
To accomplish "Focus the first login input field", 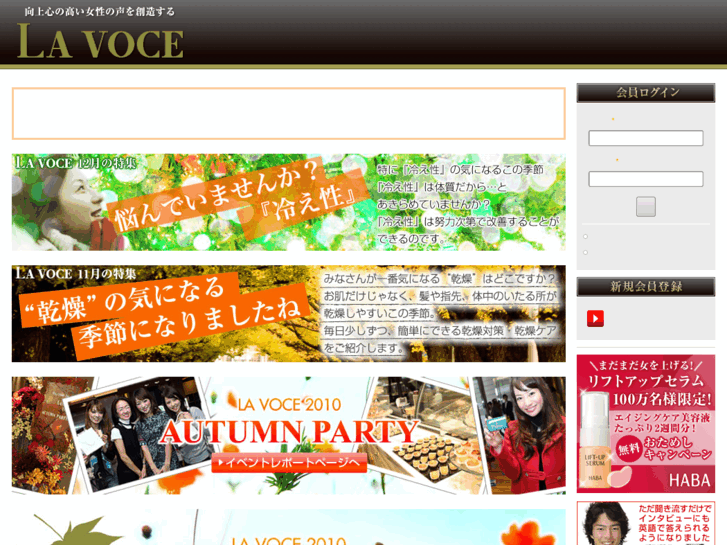I will coord(645,138).
